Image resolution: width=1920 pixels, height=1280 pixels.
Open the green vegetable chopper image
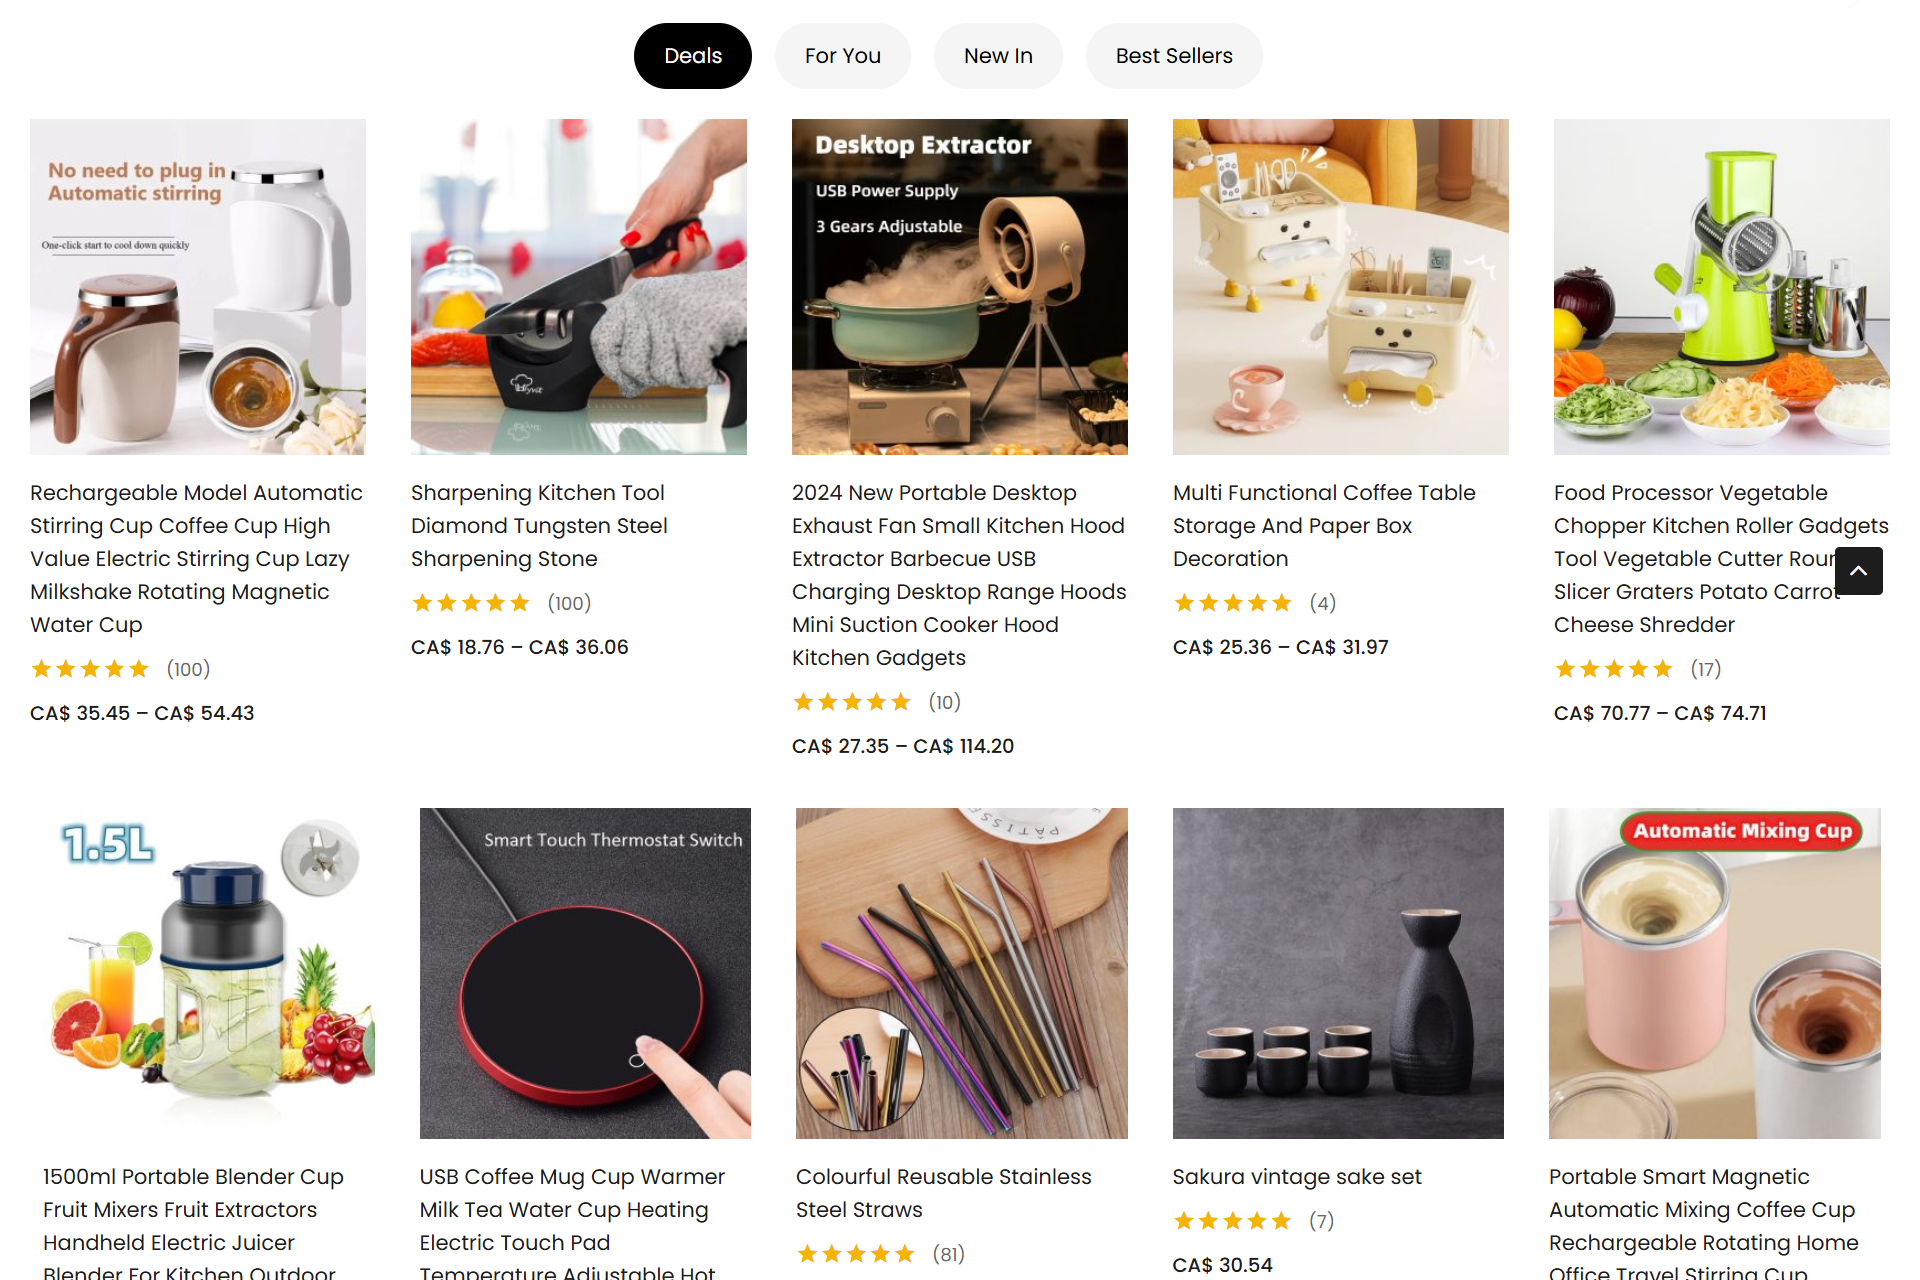[1721, 287]
